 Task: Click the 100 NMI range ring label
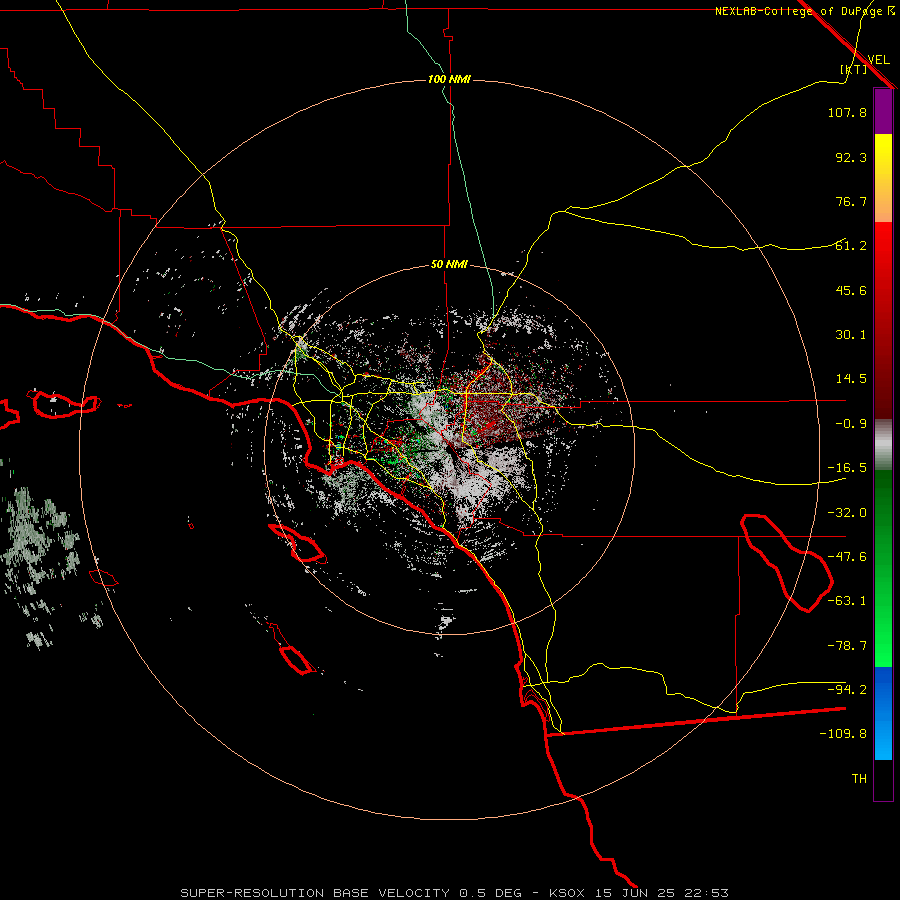[x=449, y=79]
